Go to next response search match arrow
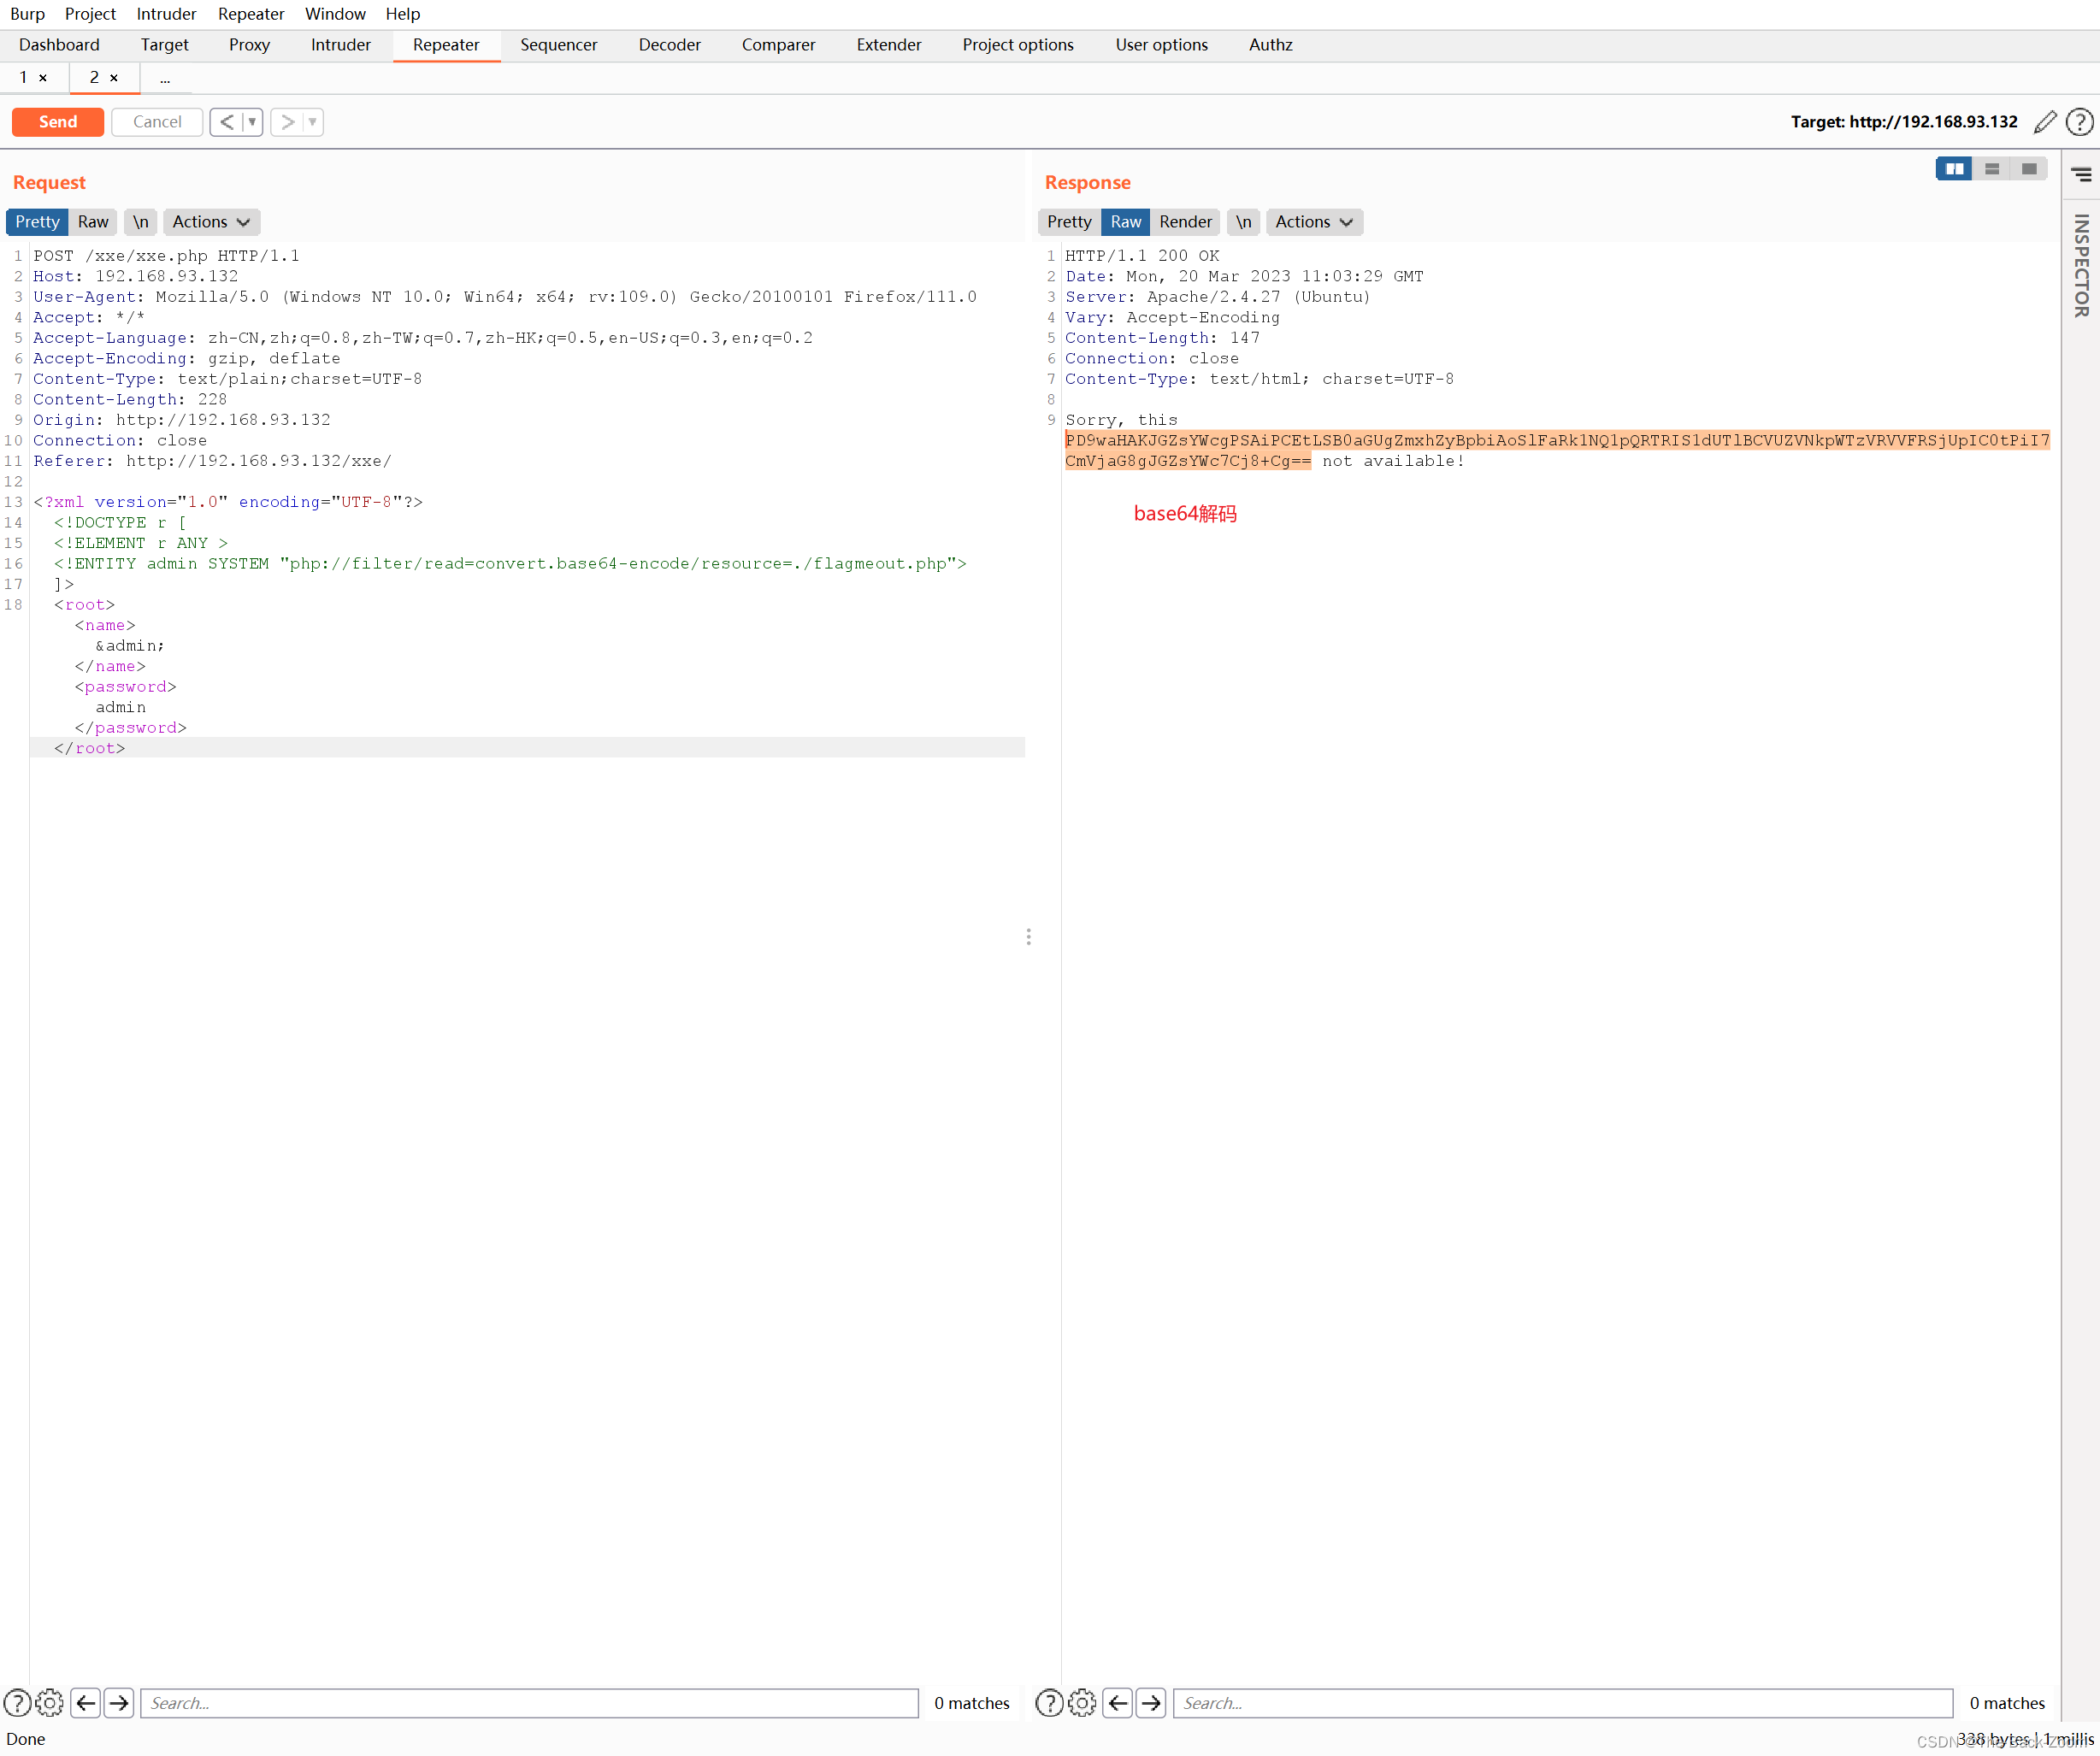Viewport: 2100px width, 1756px height. (x=1151, y=1702)
